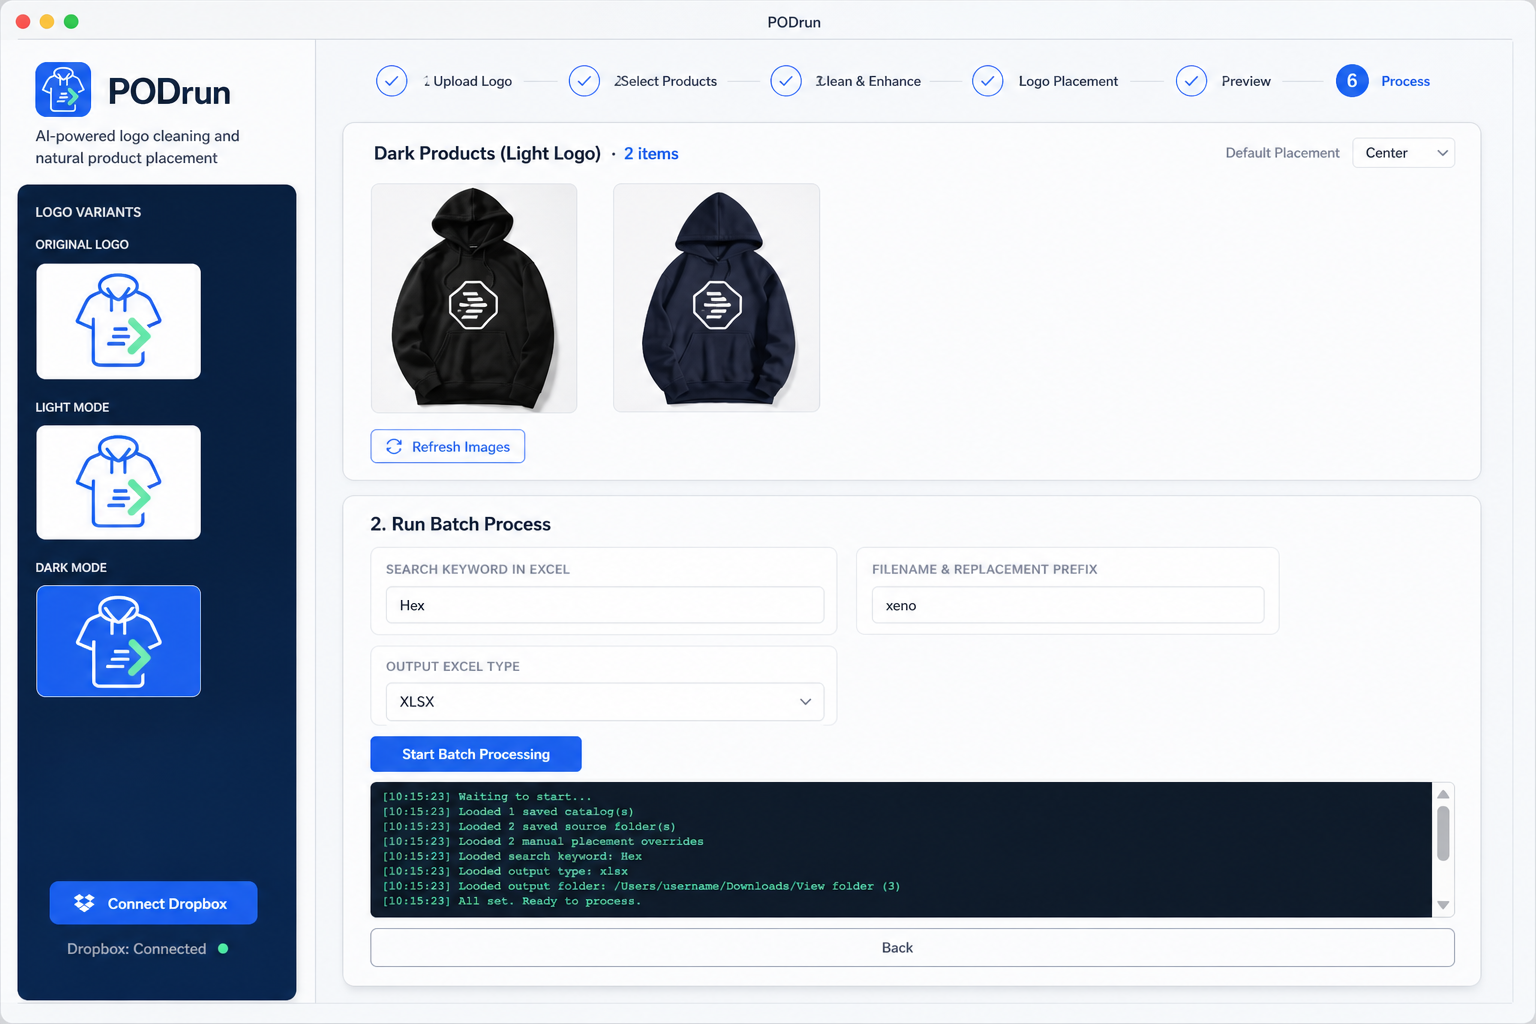Select the navy hoodie product image

pyautogui.click(x=717, y=298)
